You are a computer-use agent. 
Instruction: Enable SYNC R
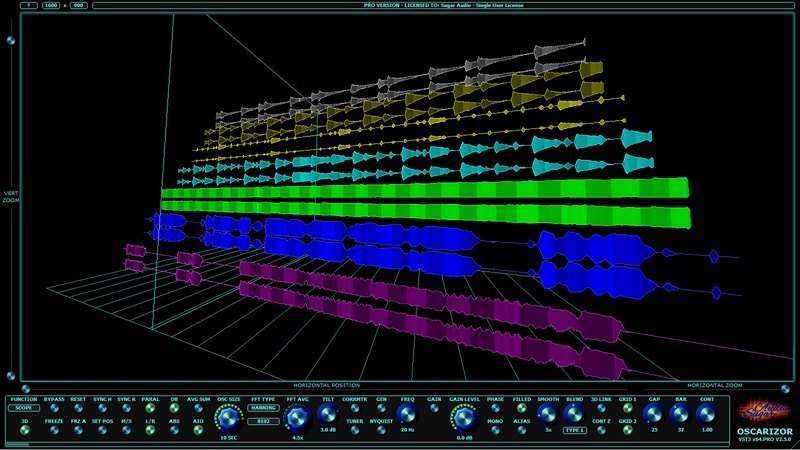(x=126, y=408)
